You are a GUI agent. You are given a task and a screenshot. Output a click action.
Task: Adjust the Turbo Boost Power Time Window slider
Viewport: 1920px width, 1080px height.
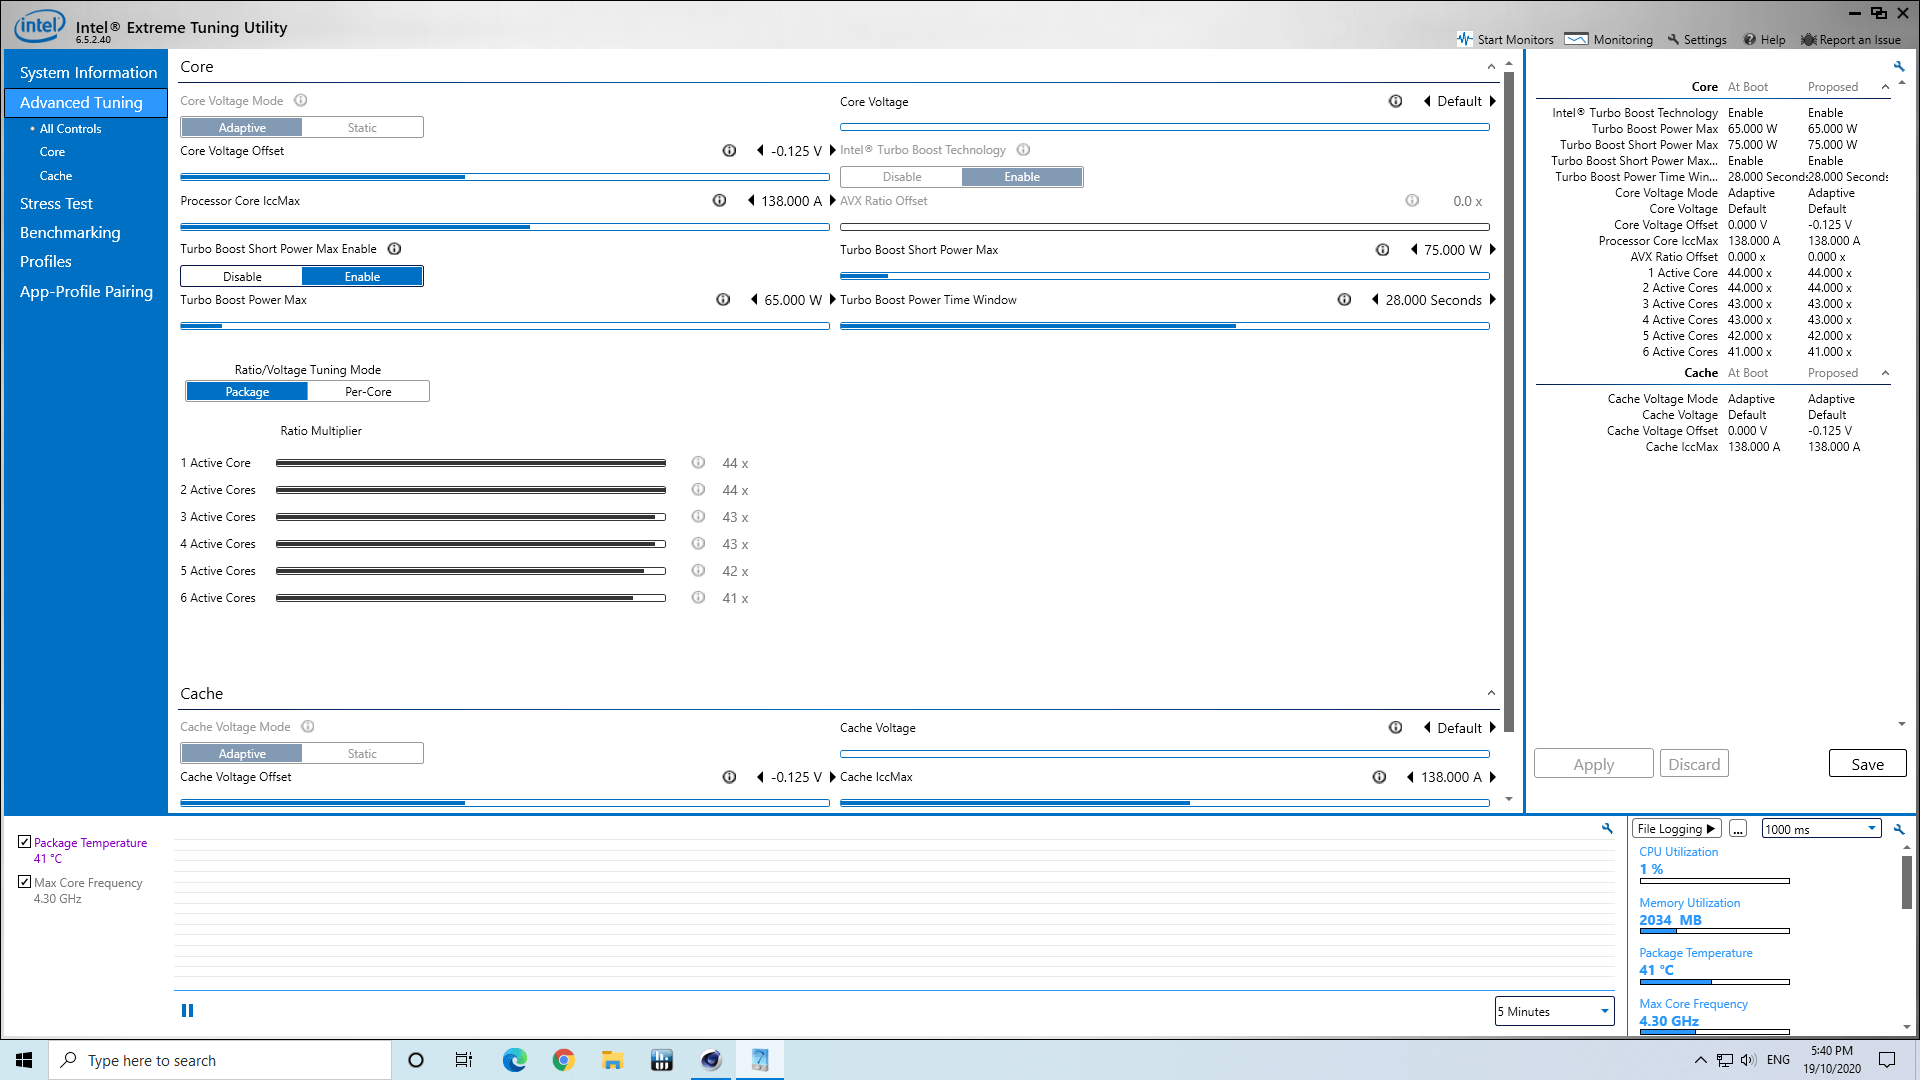coord(1164,326)
